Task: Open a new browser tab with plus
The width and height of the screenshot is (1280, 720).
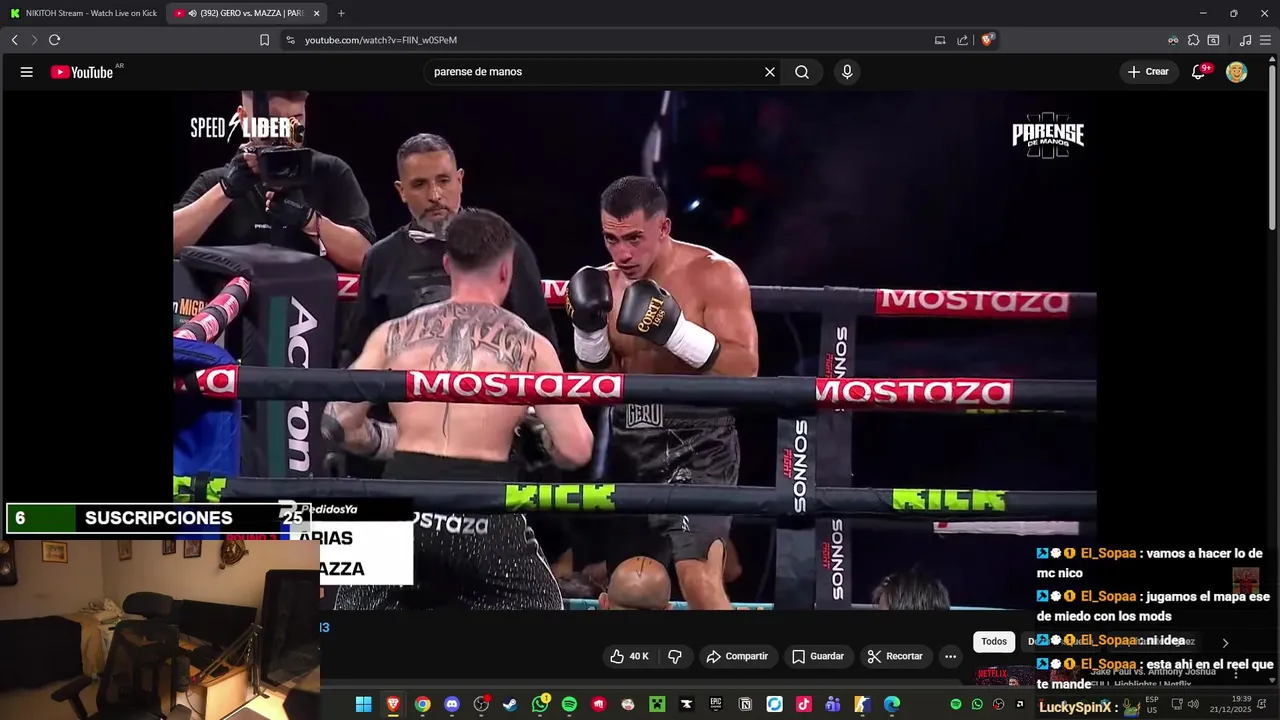Action: (x=341, y=13)
